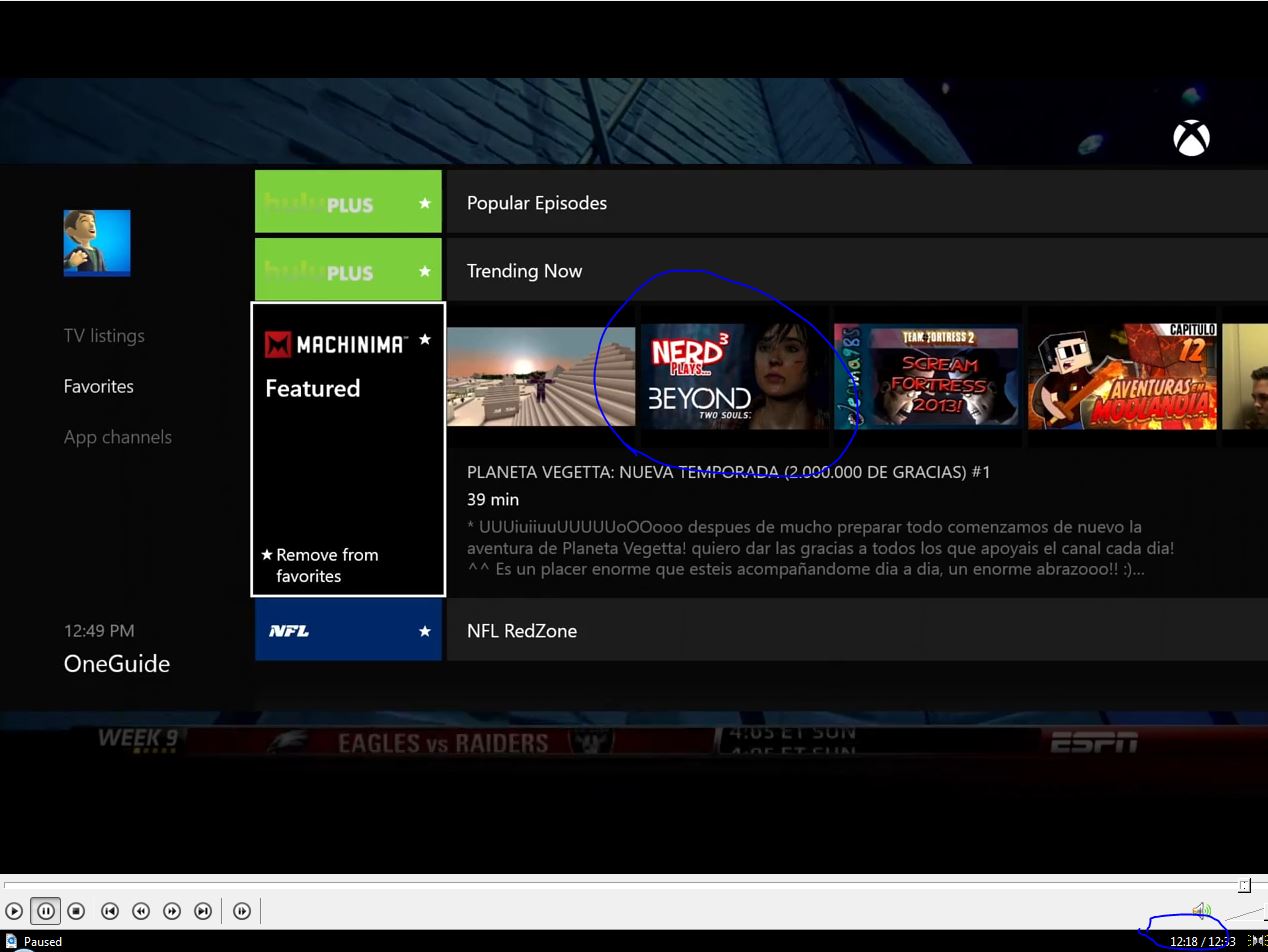The width and height of the screenshot is (1268, 952).
Task: Click the Stop button in player controls
Action: point(76,911)
